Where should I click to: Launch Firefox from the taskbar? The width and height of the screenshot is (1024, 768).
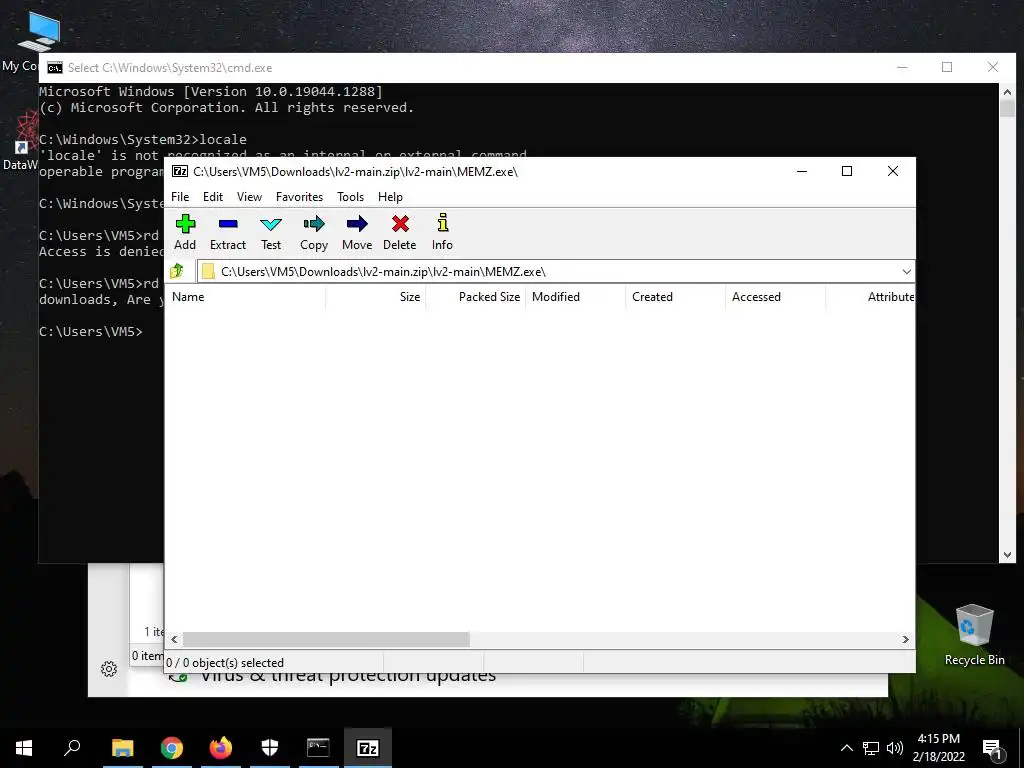point(221,748)
